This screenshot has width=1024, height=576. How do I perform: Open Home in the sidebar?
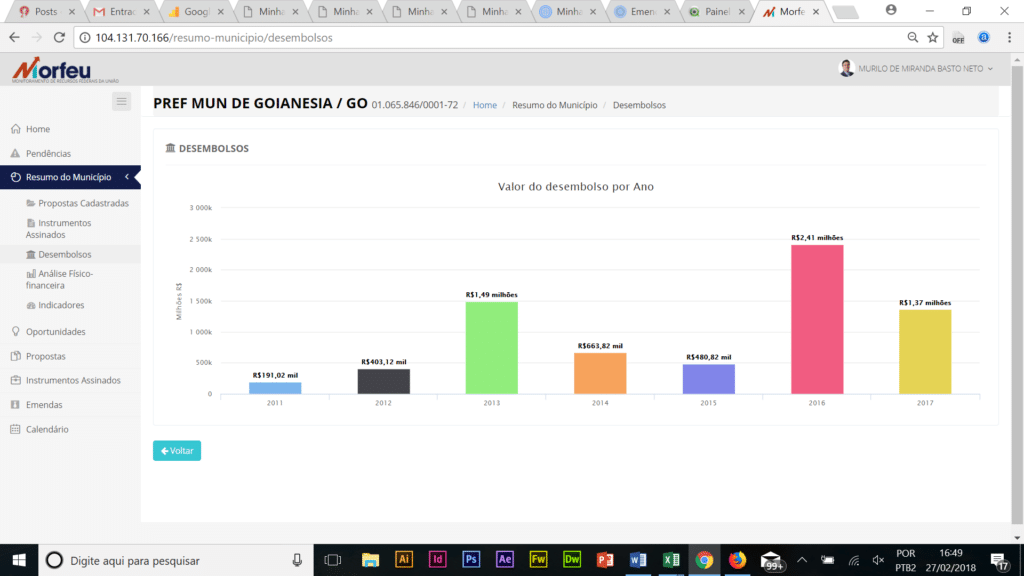pos(38,129)
